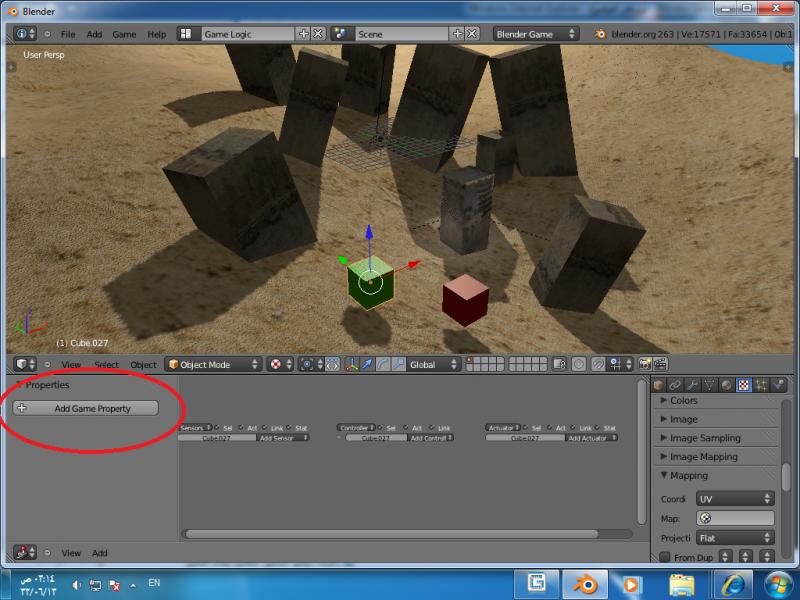This screenshot has width=800, height=600.
Task: Open the Material properties tab icon
Action: (726, 385)
